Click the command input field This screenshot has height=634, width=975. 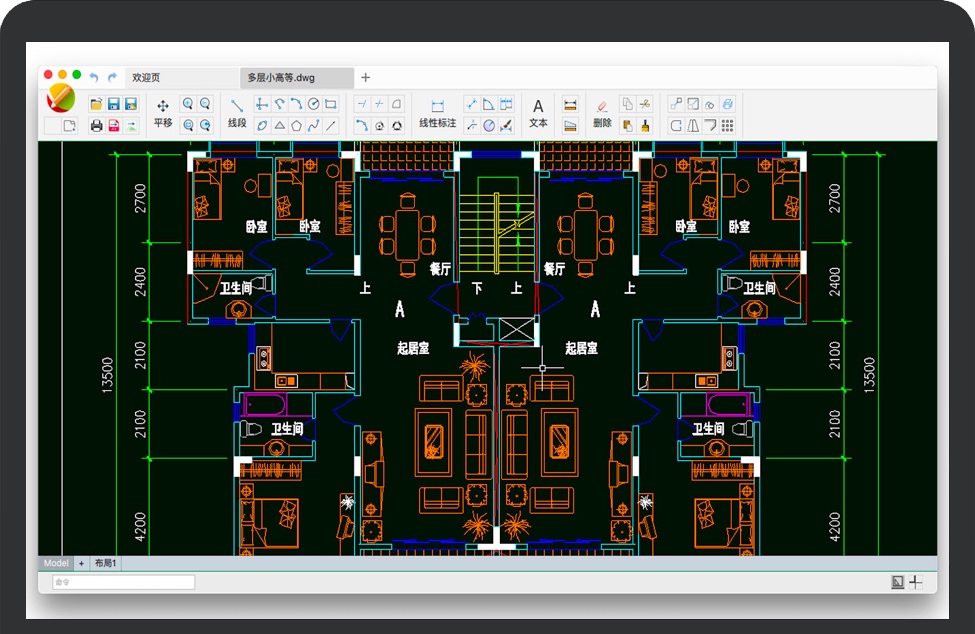coord(122,582)
